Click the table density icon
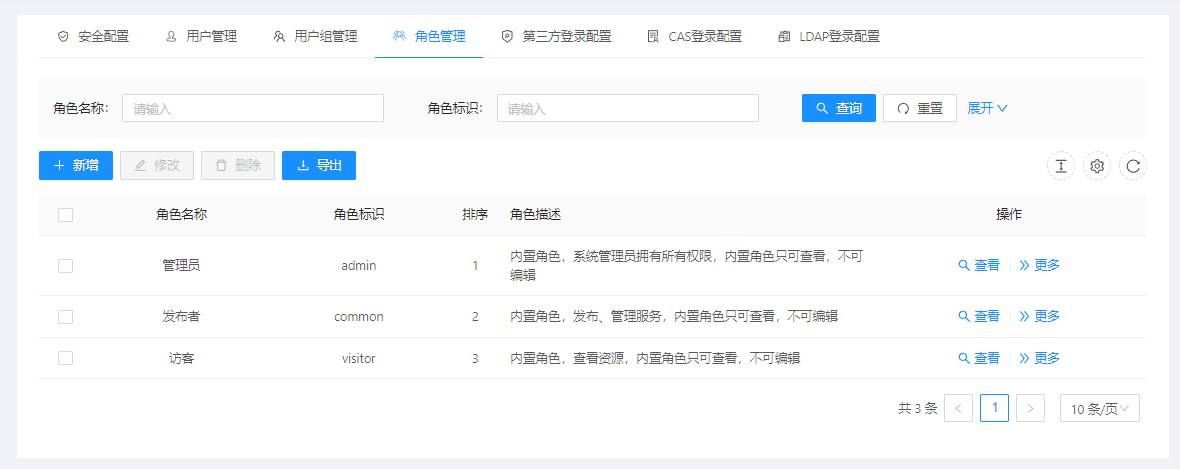This screenshot has width=1180, height=469. [1060, 166]
